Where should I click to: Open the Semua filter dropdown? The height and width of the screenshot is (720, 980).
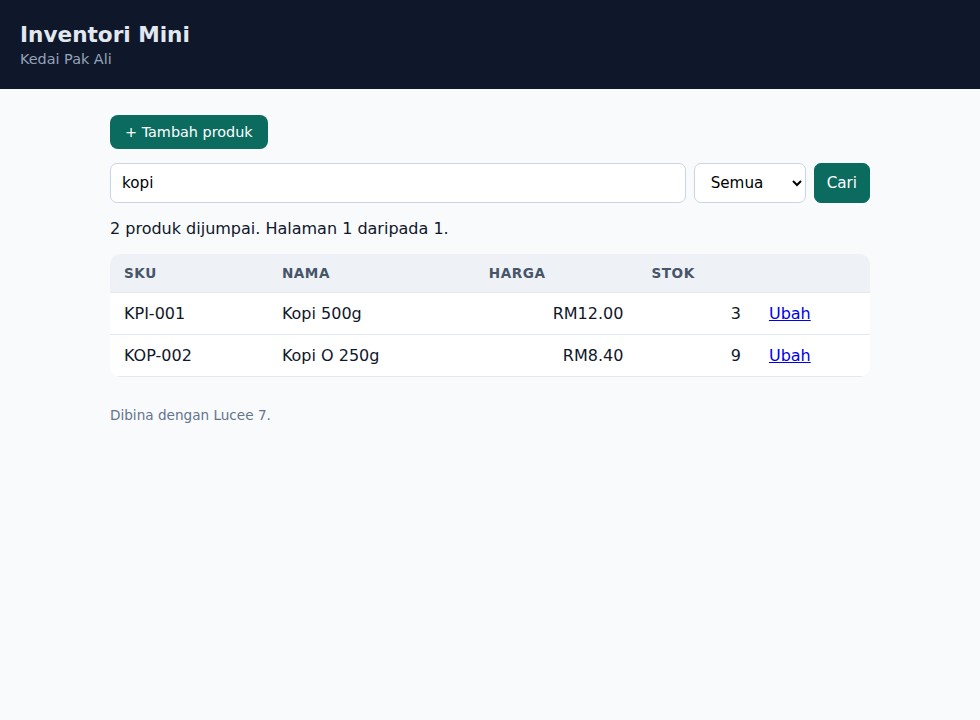pyautogui.click(x=749, y=183)
